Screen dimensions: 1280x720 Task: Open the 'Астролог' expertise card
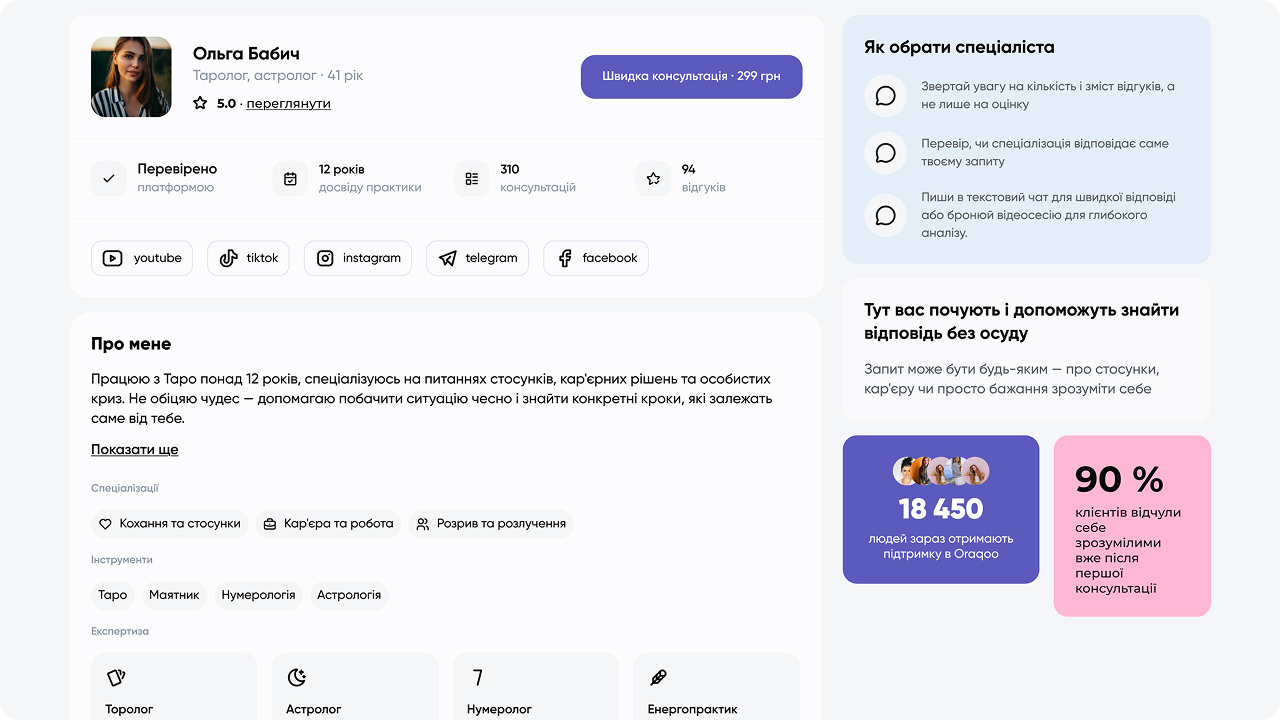(355, 687)
